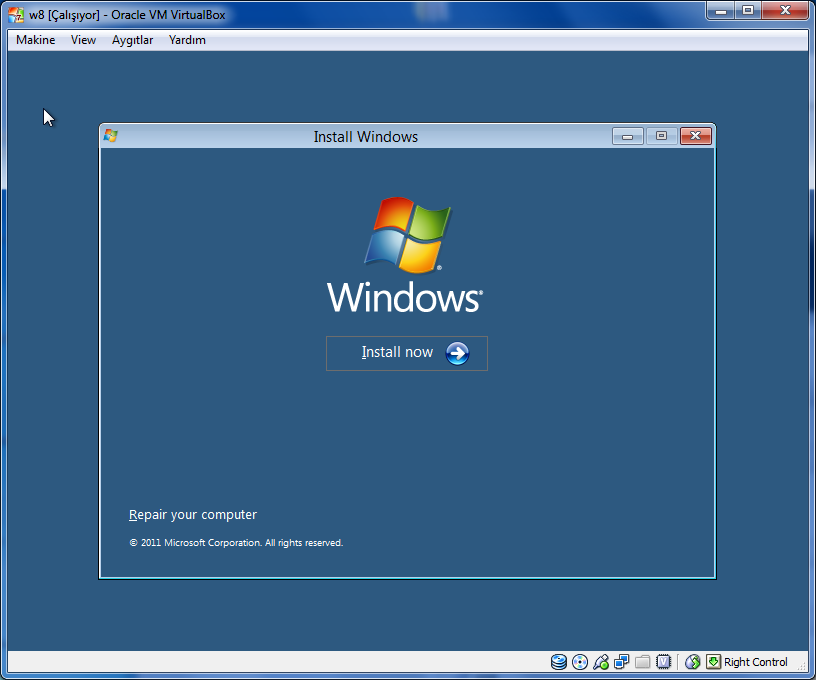Click the Windows flag icon in Install Windows title bar
Screen dimensions: 816x680
click(111, 136)
